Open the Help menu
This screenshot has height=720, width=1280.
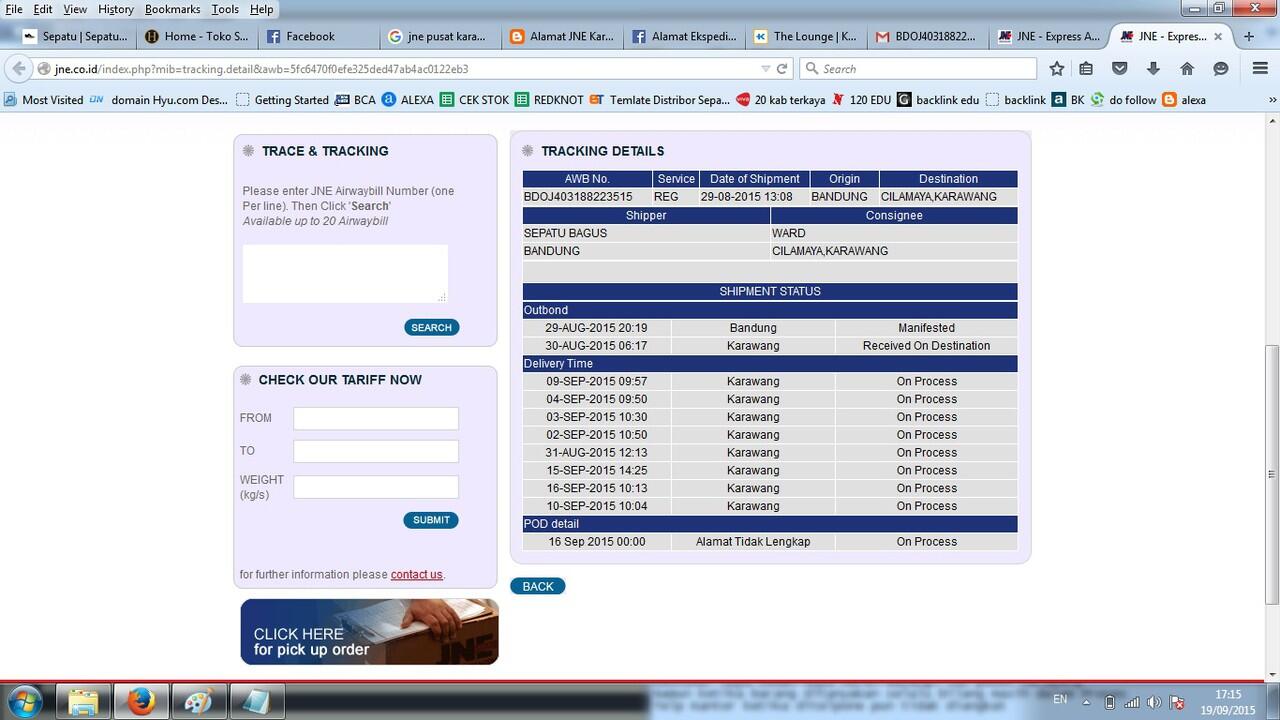261,9
